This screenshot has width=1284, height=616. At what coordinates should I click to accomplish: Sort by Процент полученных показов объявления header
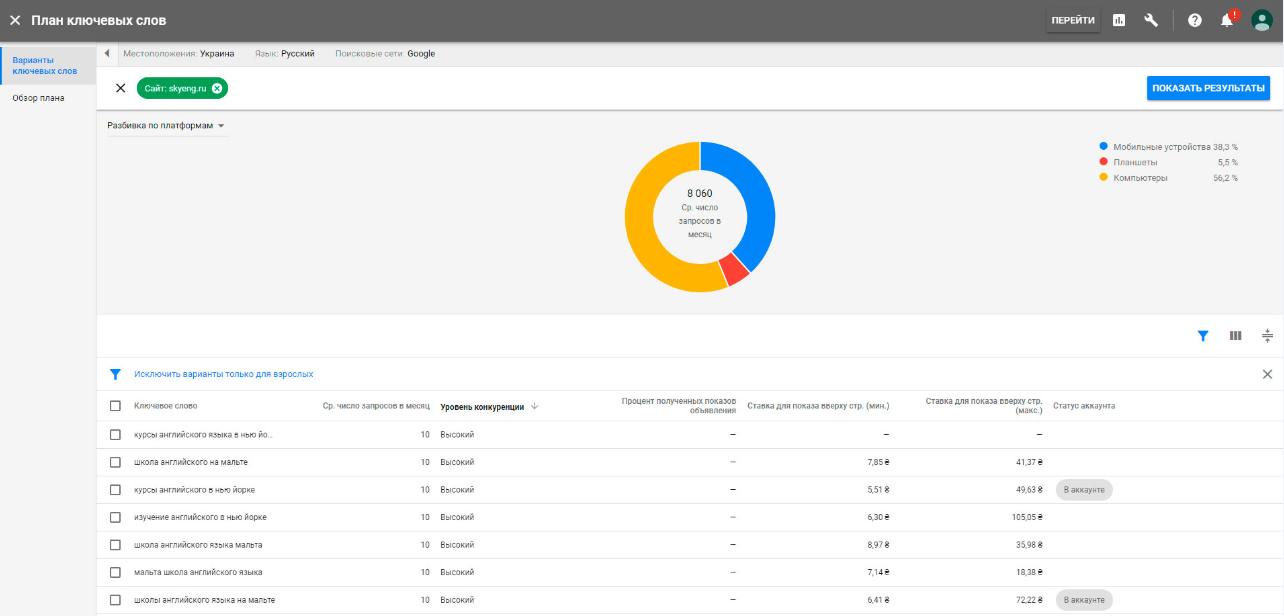pos(679,405)
